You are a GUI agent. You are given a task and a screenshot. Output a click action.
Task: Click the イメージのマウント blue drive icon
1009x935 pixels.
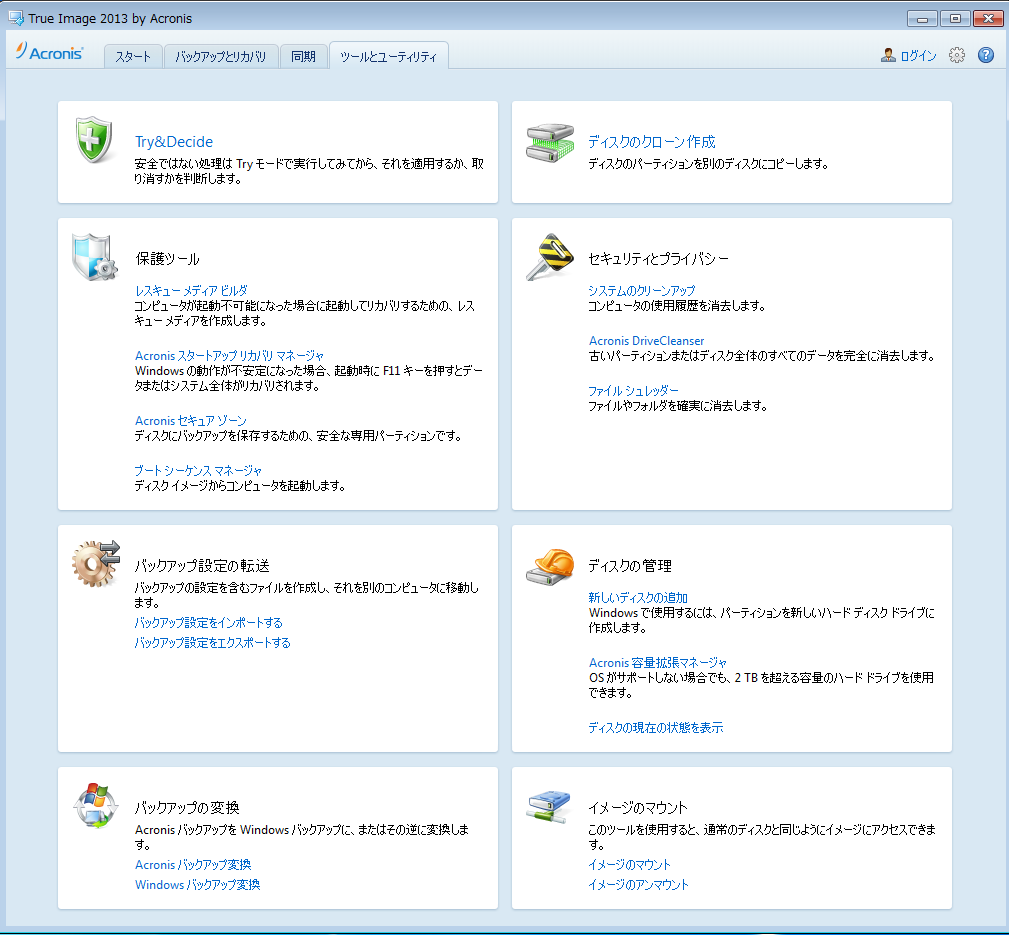point(548,807)
